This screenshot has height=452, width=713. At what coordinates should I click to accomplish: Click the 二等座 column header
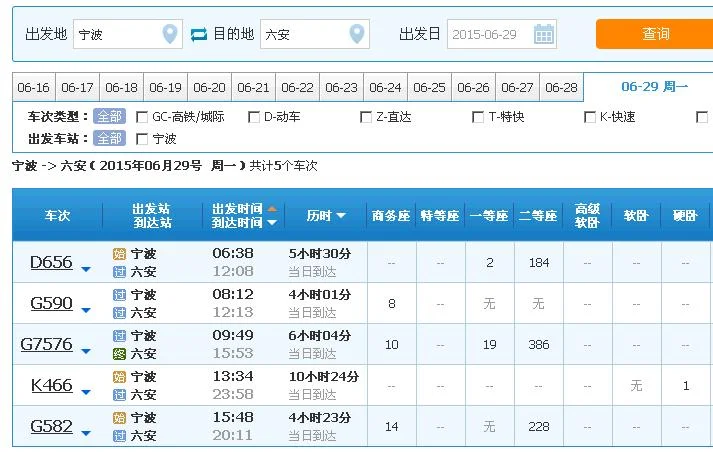click(x=538, y=216)
